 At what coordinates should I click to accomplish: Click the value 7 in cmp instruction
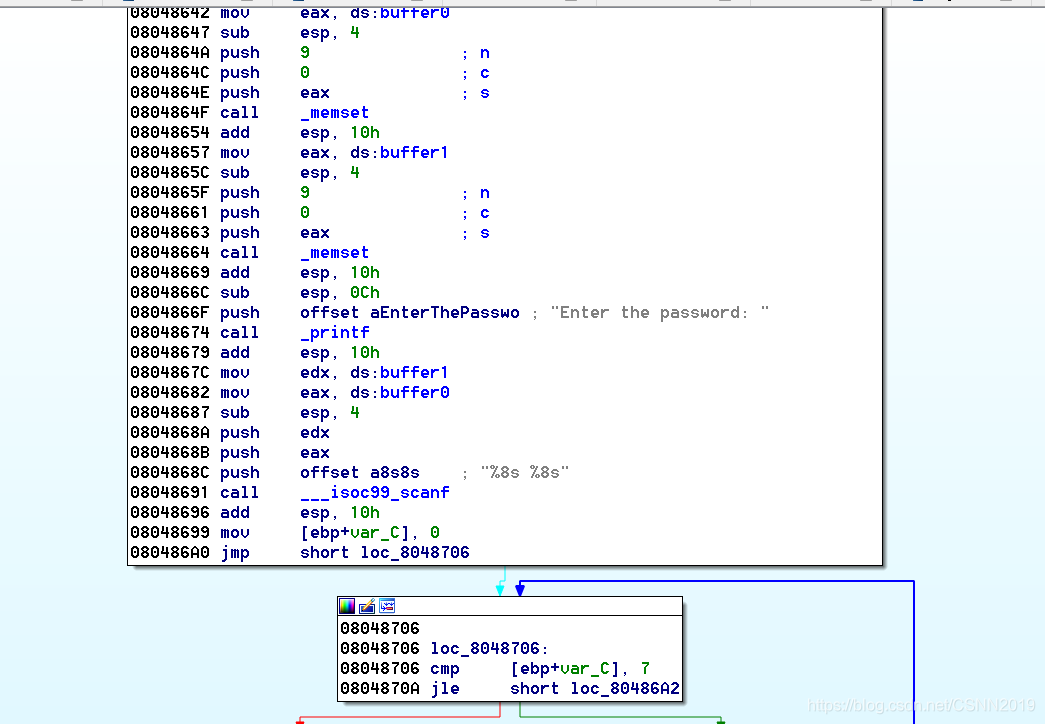645,669
